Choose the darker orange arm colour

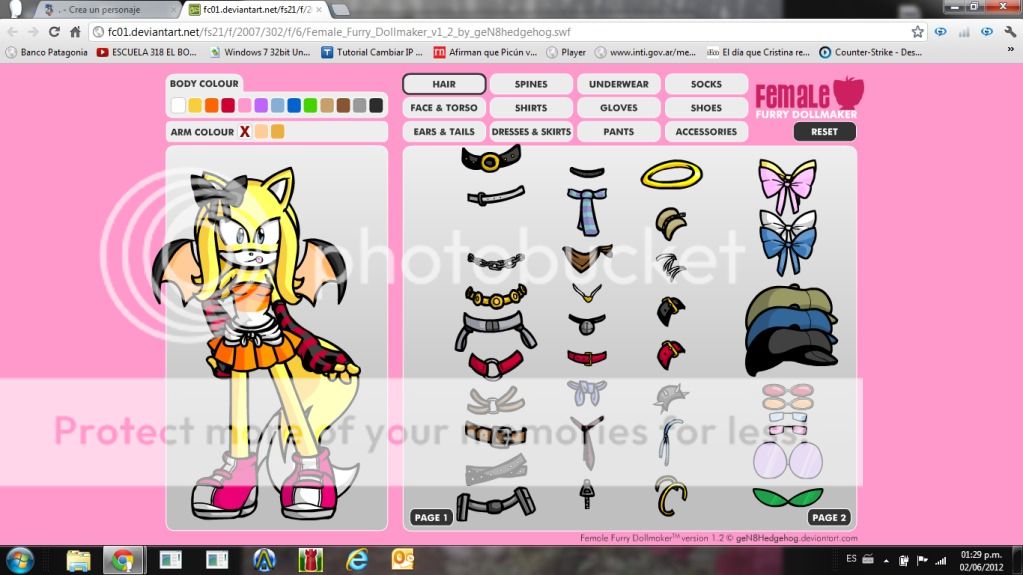(277, 131)
